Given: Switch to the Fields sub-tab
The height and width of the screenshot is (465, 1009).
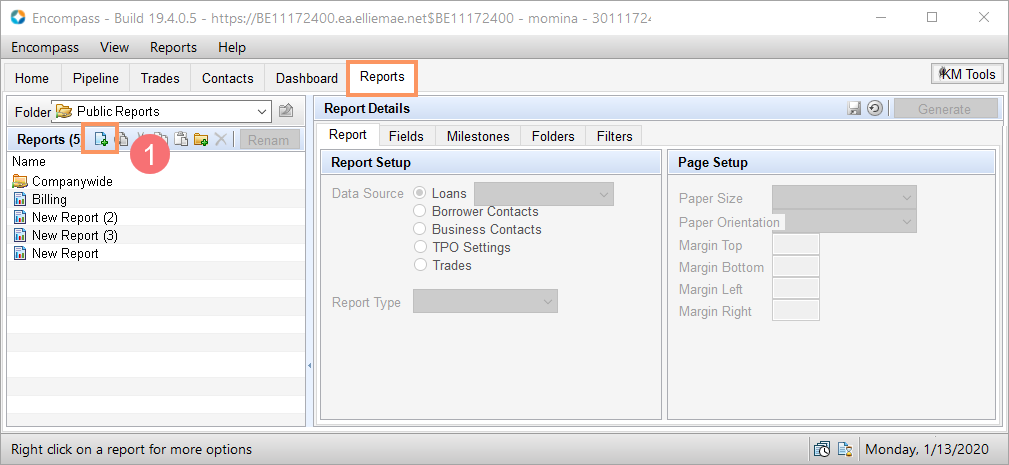Looking at the screenshot, I should point(406,136).
